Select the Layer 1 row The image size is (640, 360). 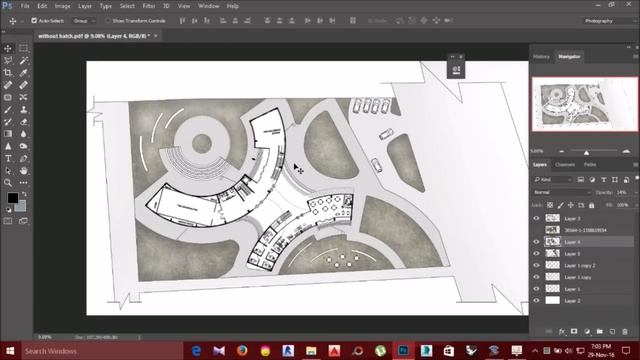pyautogui.click(x=583, y=289)
